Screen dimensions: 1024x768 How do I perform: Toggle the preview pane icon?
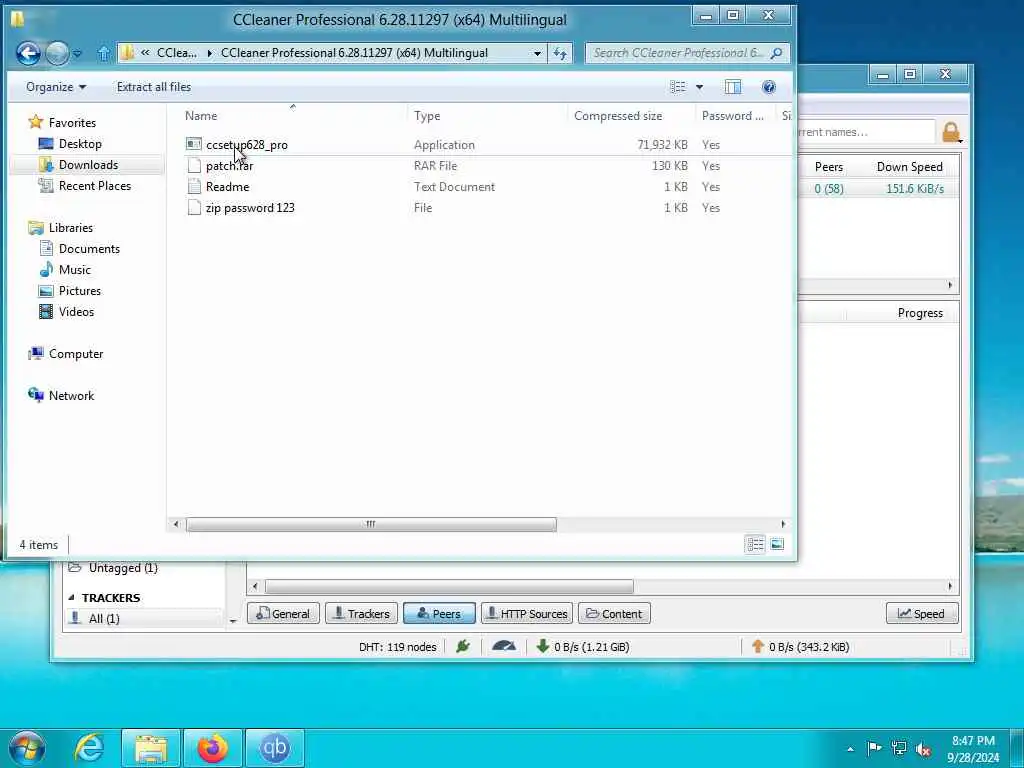(733, 87)
